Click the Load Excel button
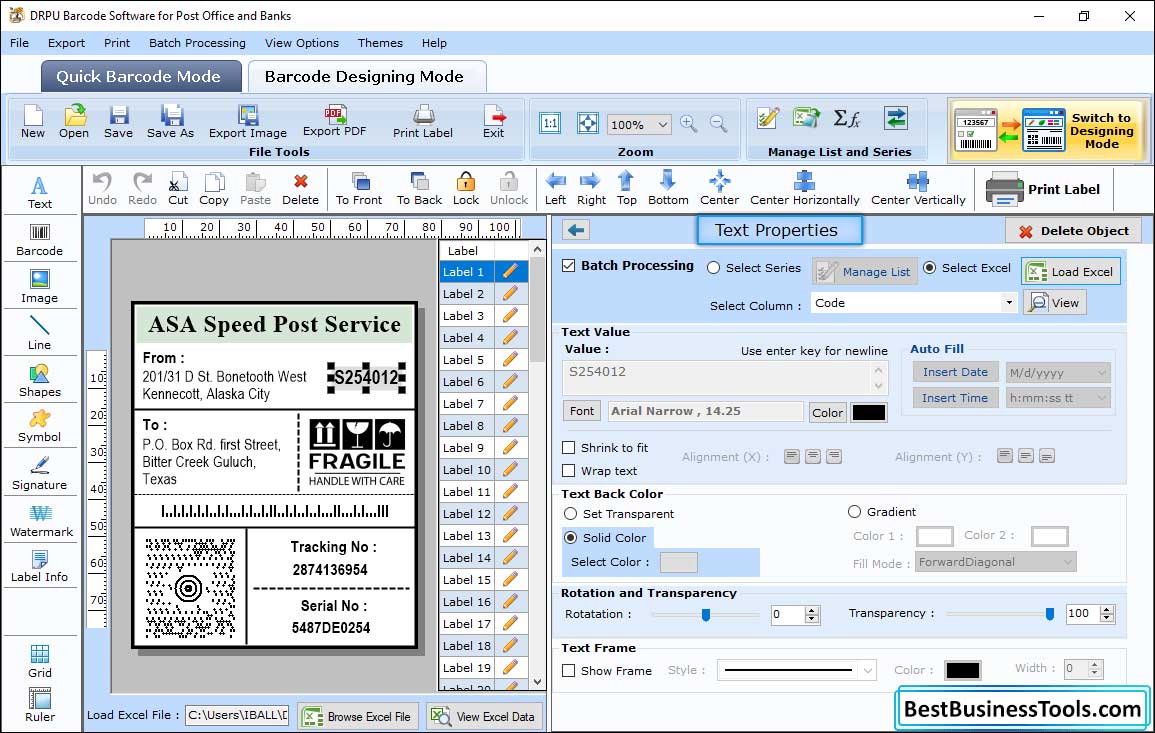This screenshot has width=1155, height=733. click(1071, 271)
